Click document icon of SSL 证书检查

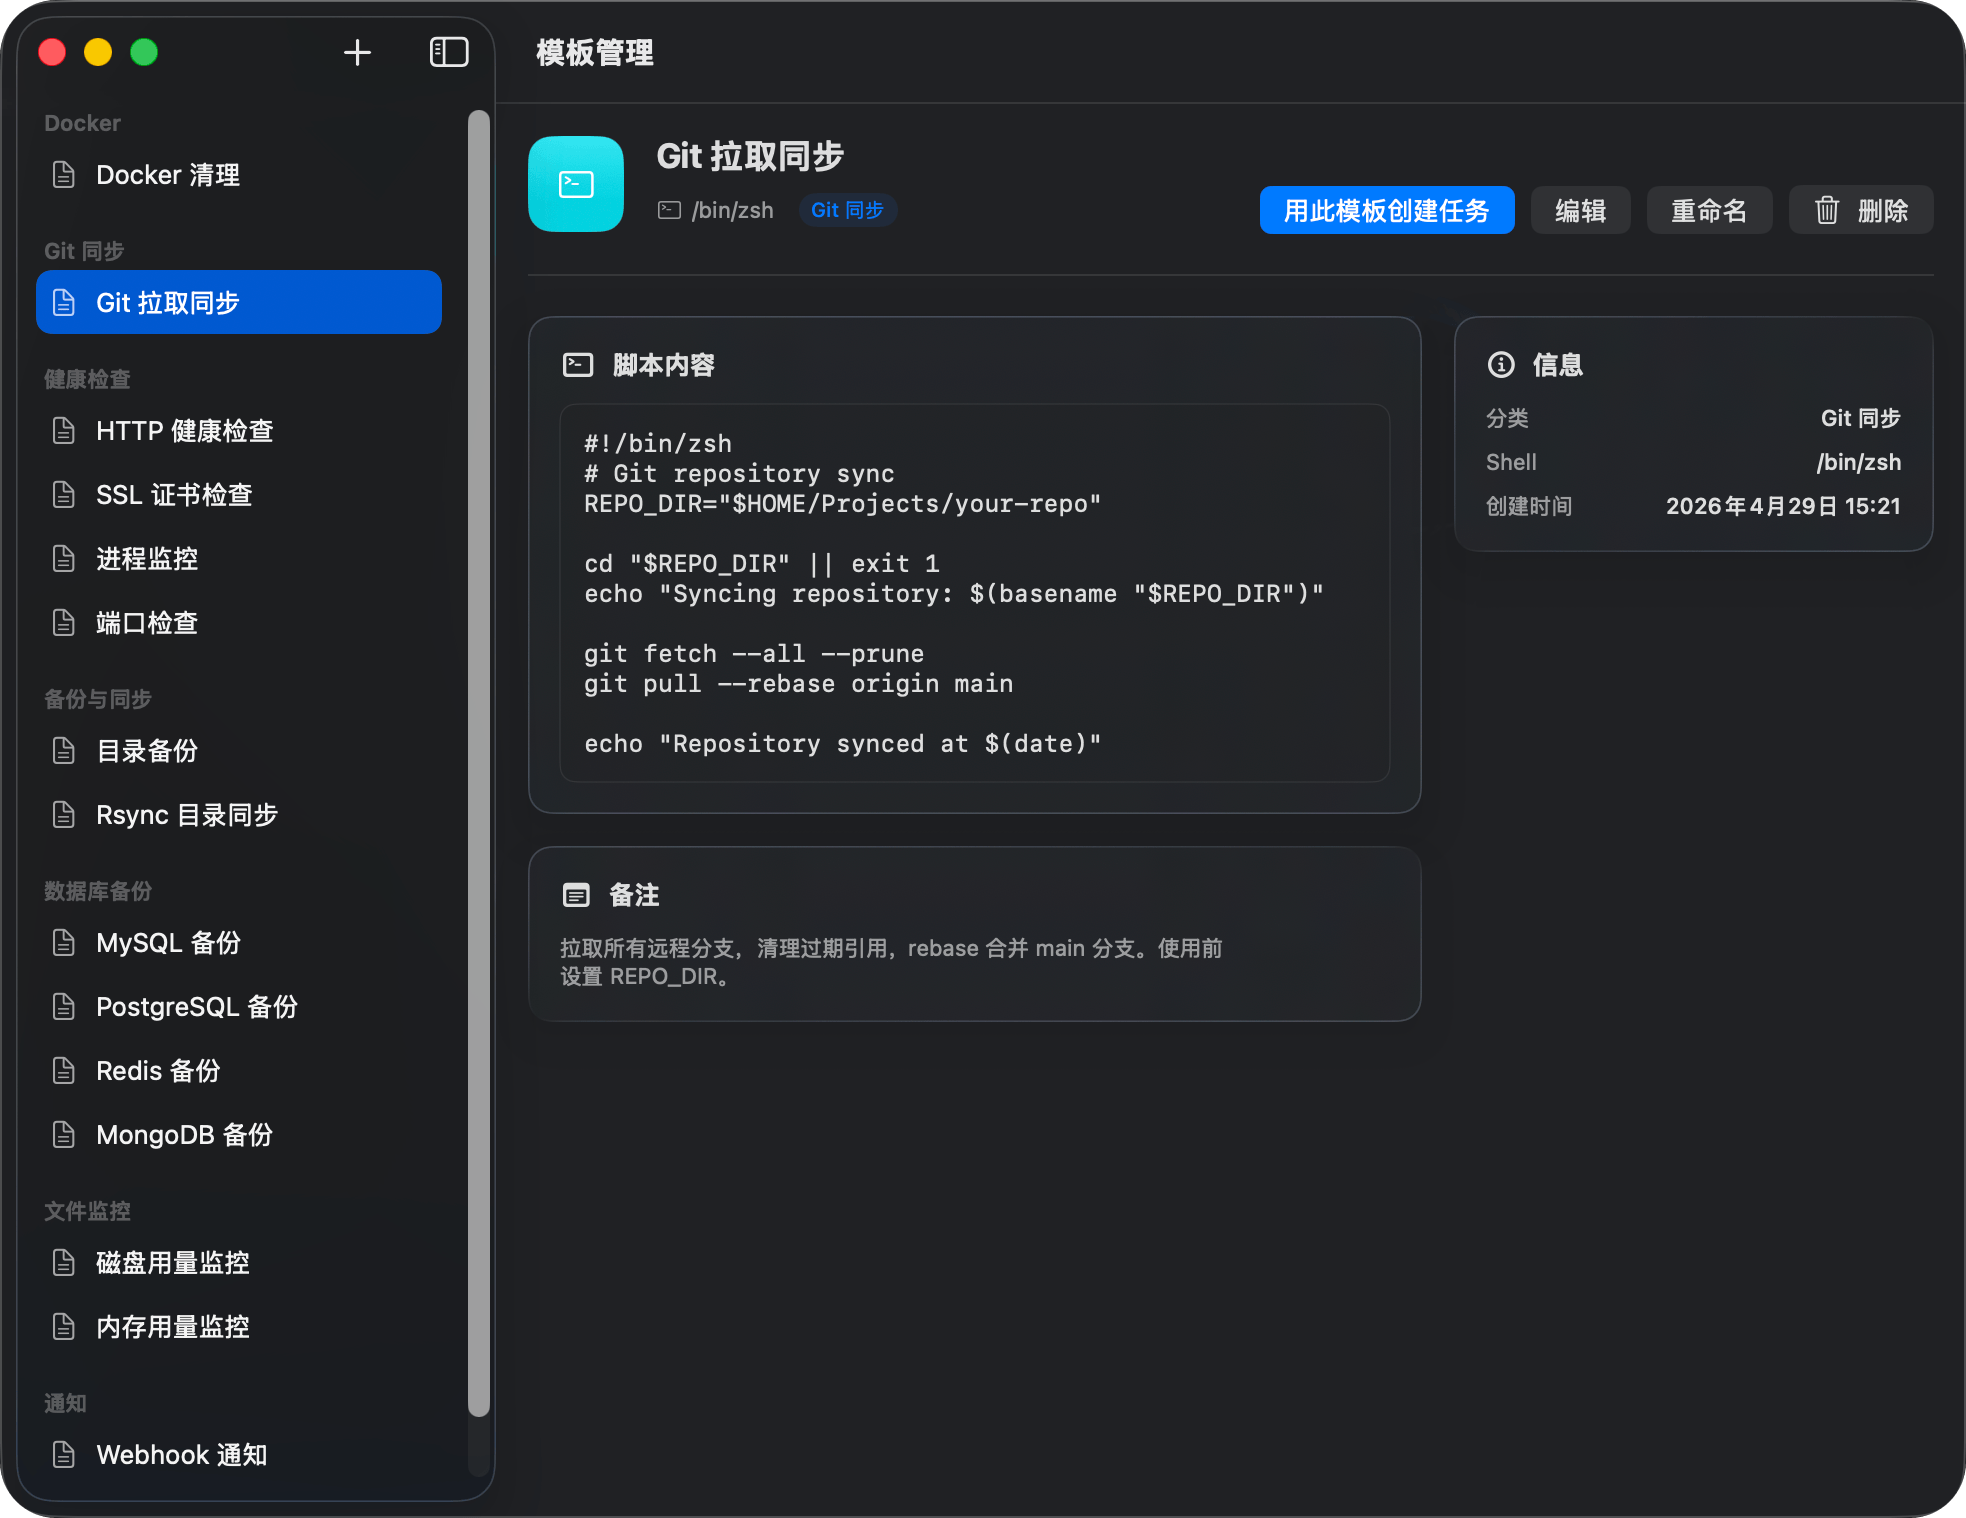pos(64,495)
